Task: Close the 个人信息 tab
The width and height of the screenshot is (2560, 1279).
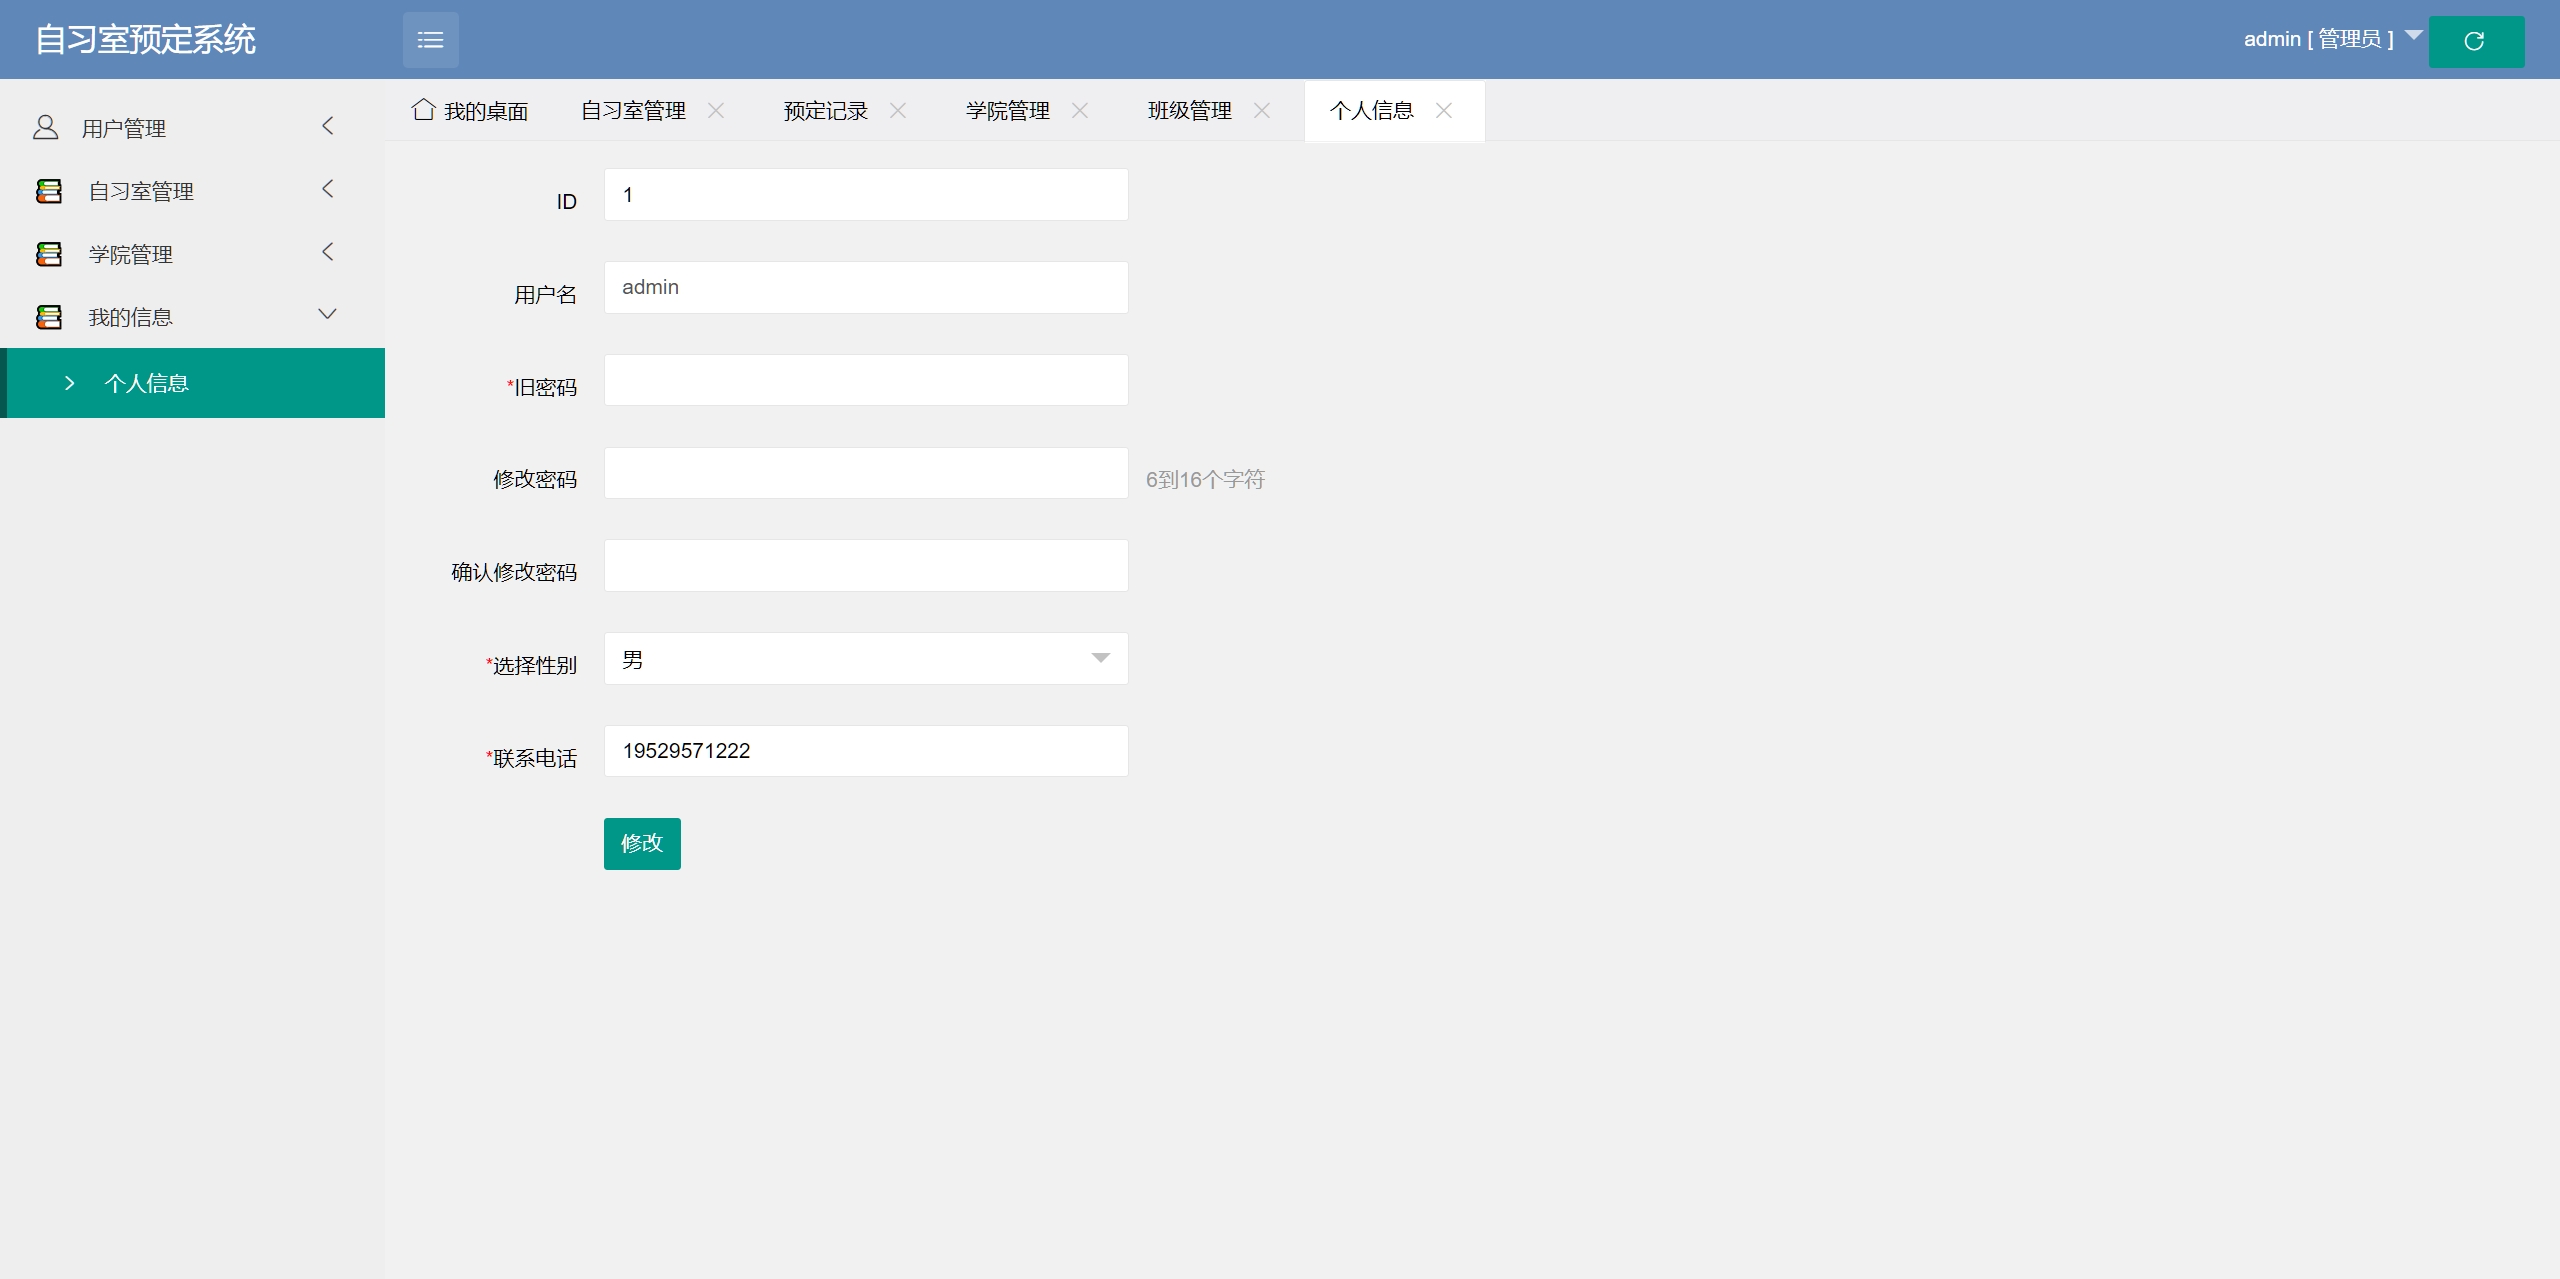Action: (1444, 110)
